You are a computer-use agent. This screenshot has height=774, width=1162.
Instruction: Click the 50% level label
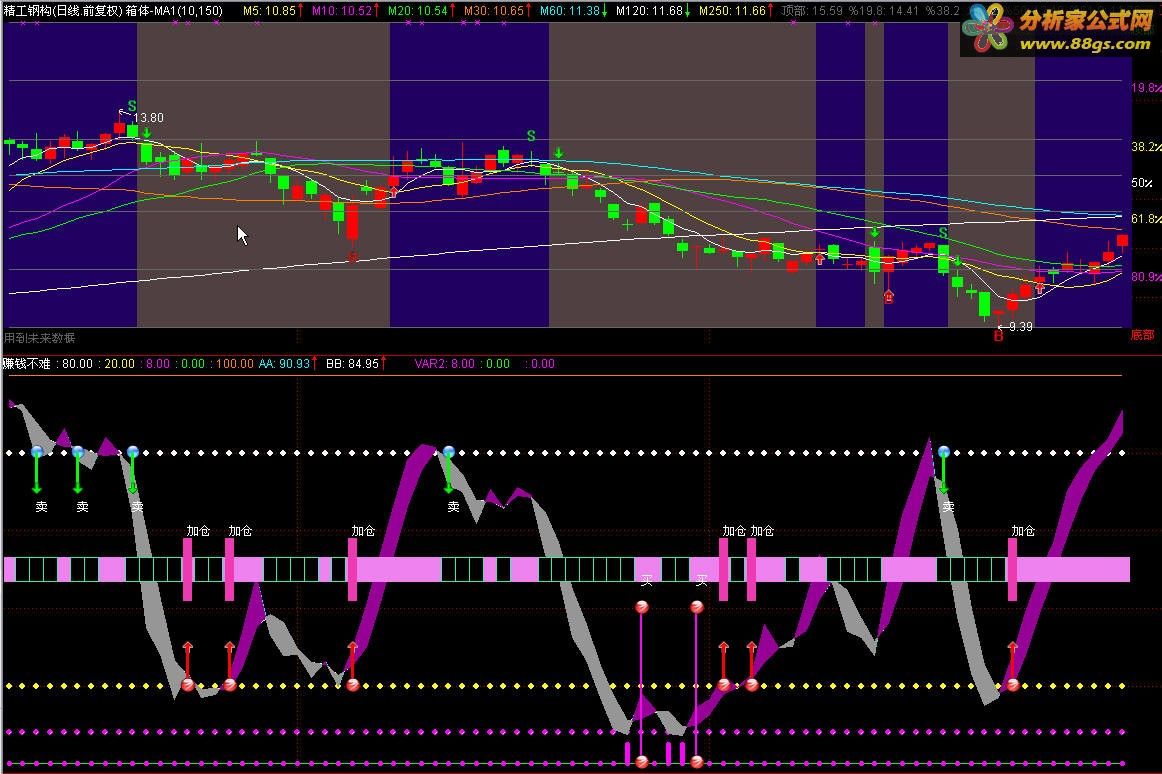pyautogui.click(x=1142, y=182)
